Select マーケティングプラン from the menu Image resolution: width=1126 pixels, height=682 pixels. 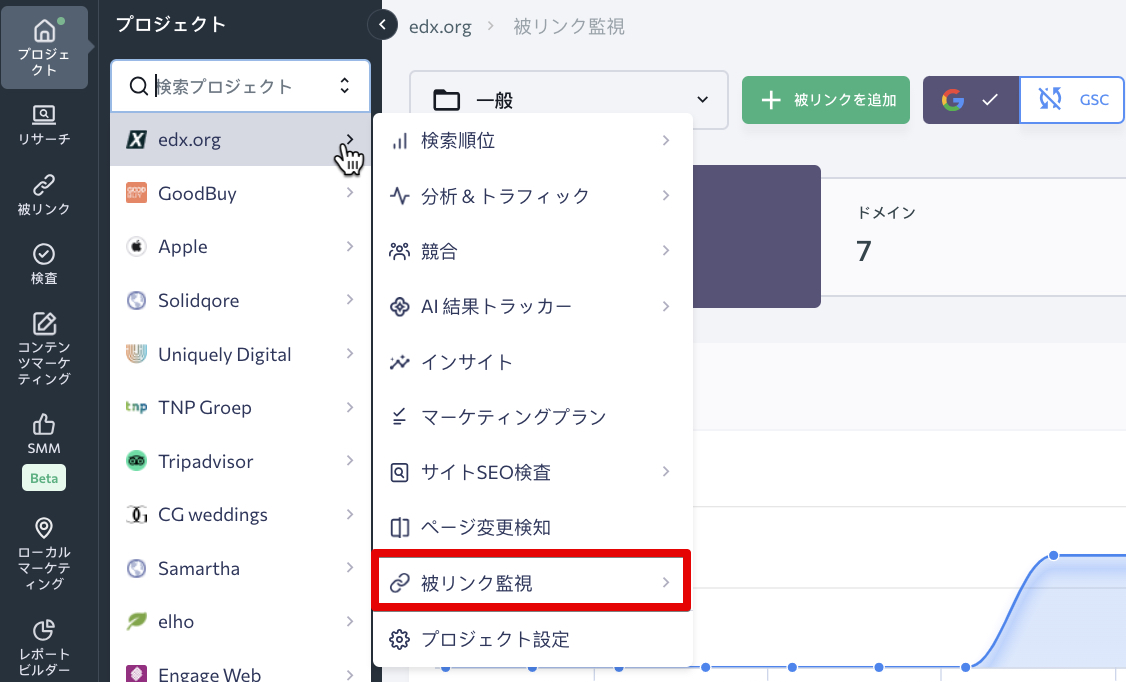(531, 417)
